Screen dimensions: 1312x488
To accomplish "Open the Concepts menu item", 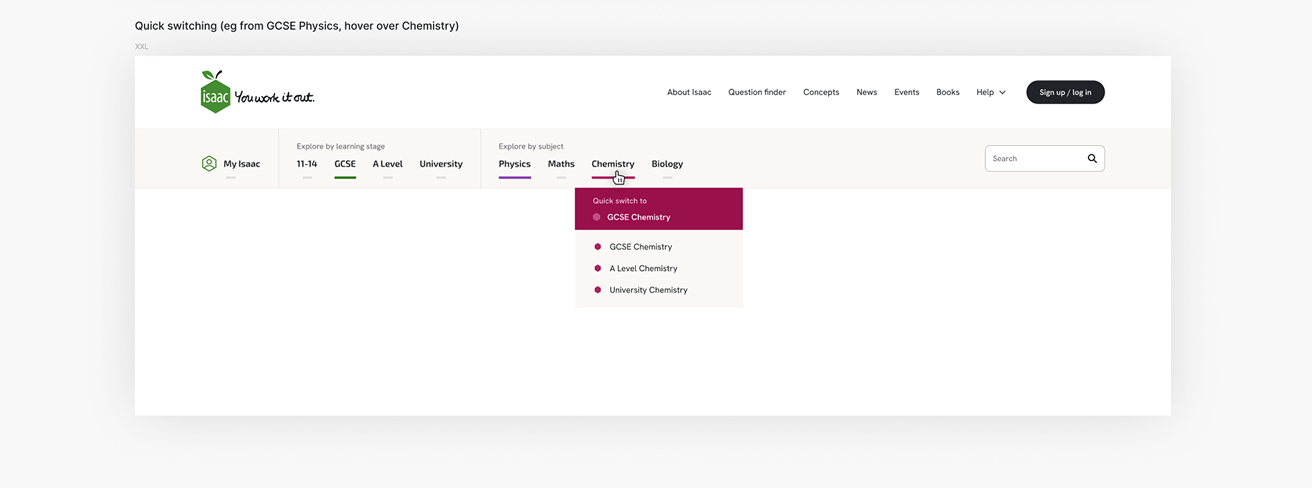I will tap(821, 92).
